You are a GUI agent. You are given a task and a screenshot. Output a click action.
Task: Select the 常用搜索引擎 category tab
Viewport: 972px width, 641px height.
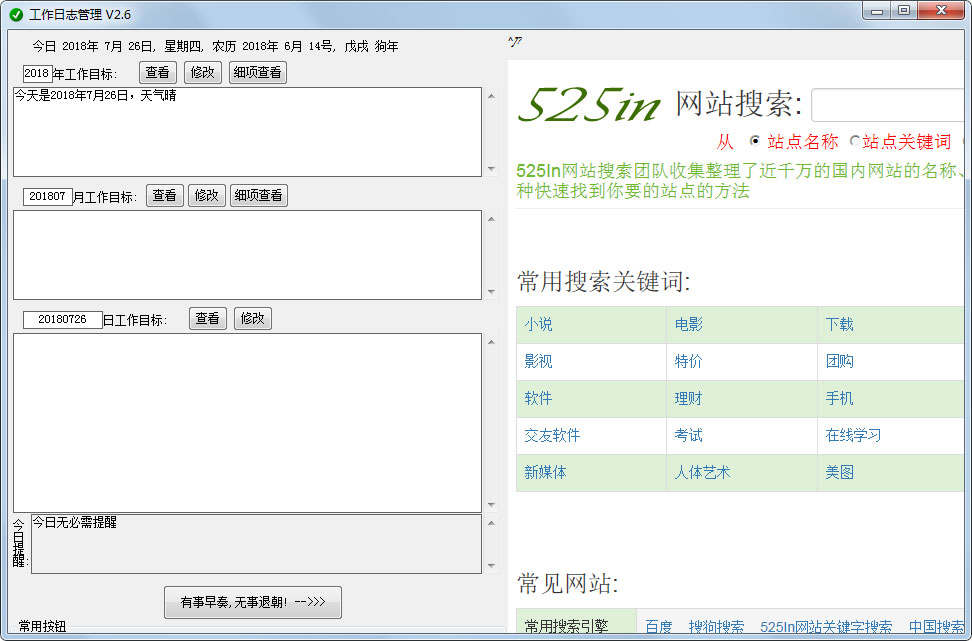pyautogui.click(x=566, y=627)
